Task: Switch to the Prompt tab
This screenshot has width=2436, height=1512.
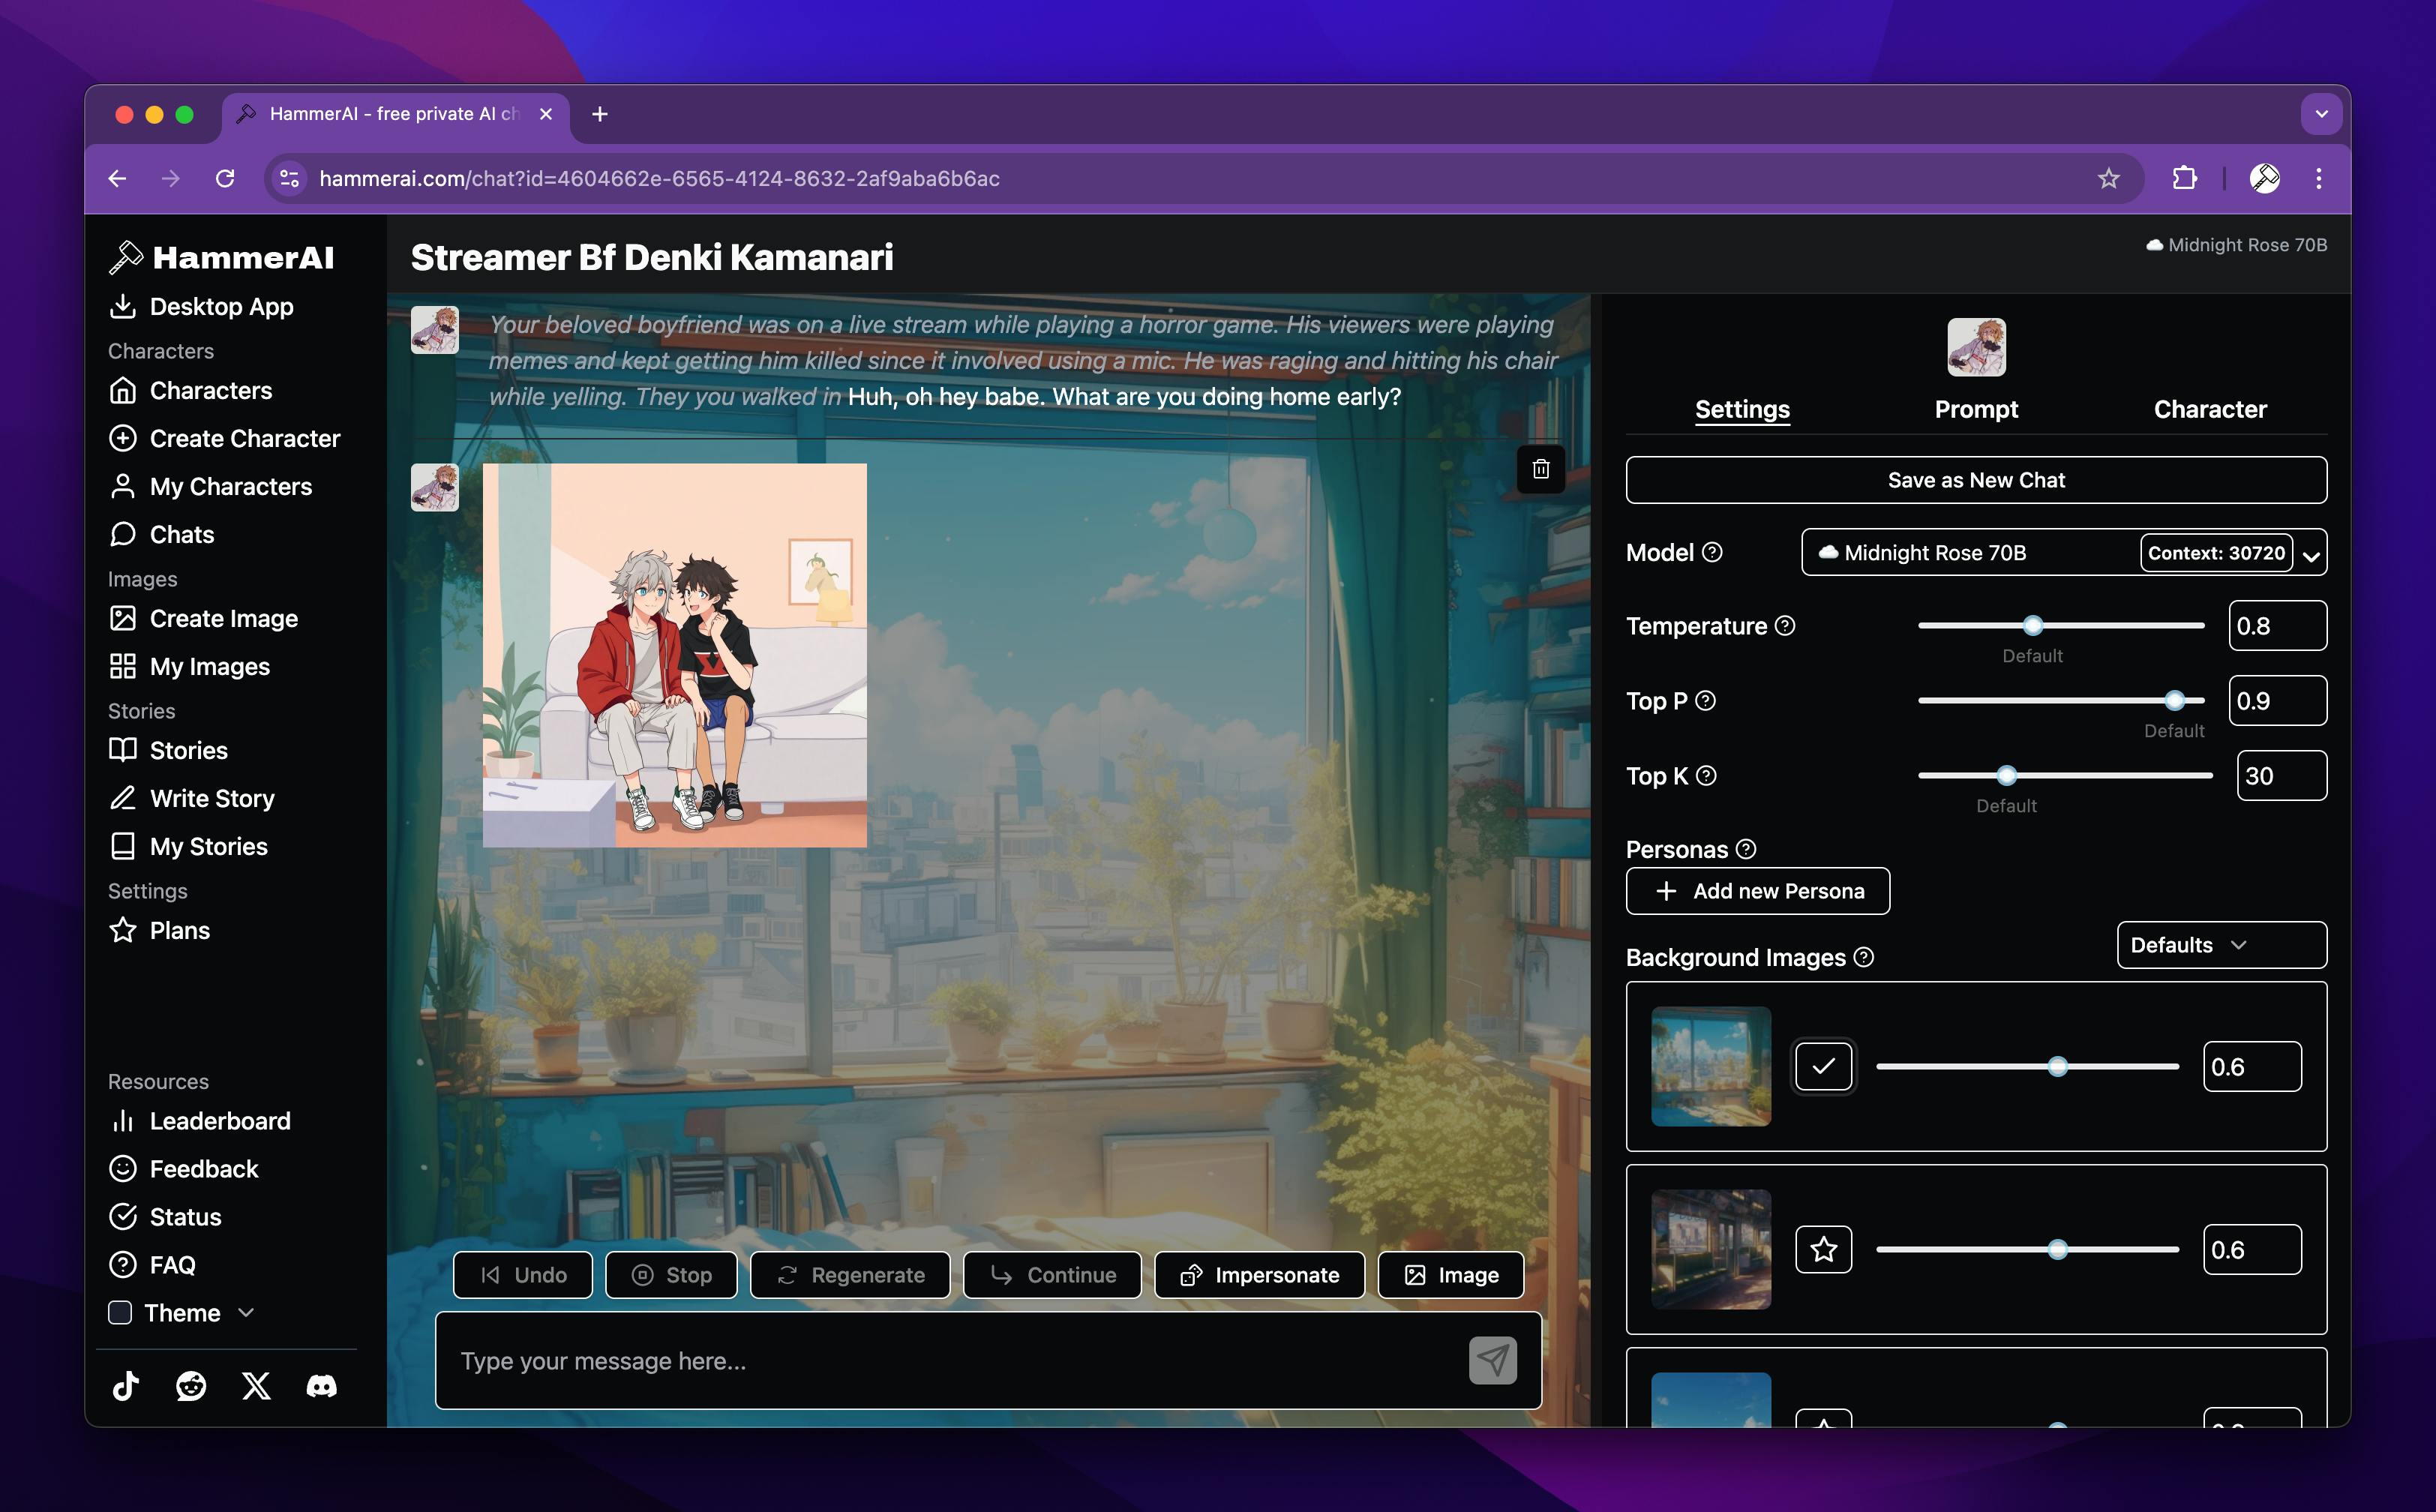Action: (x=1975, y=409)
